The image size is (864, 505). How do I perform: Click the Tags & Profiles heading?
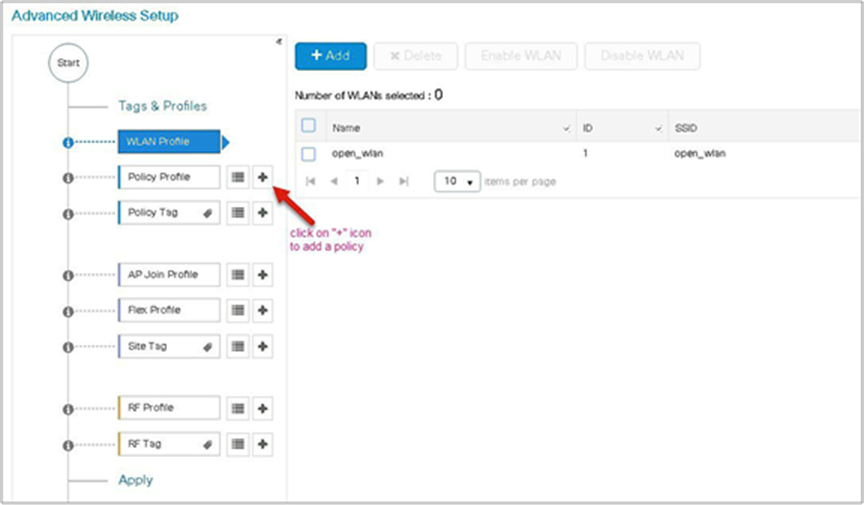[x=163, y=106]
